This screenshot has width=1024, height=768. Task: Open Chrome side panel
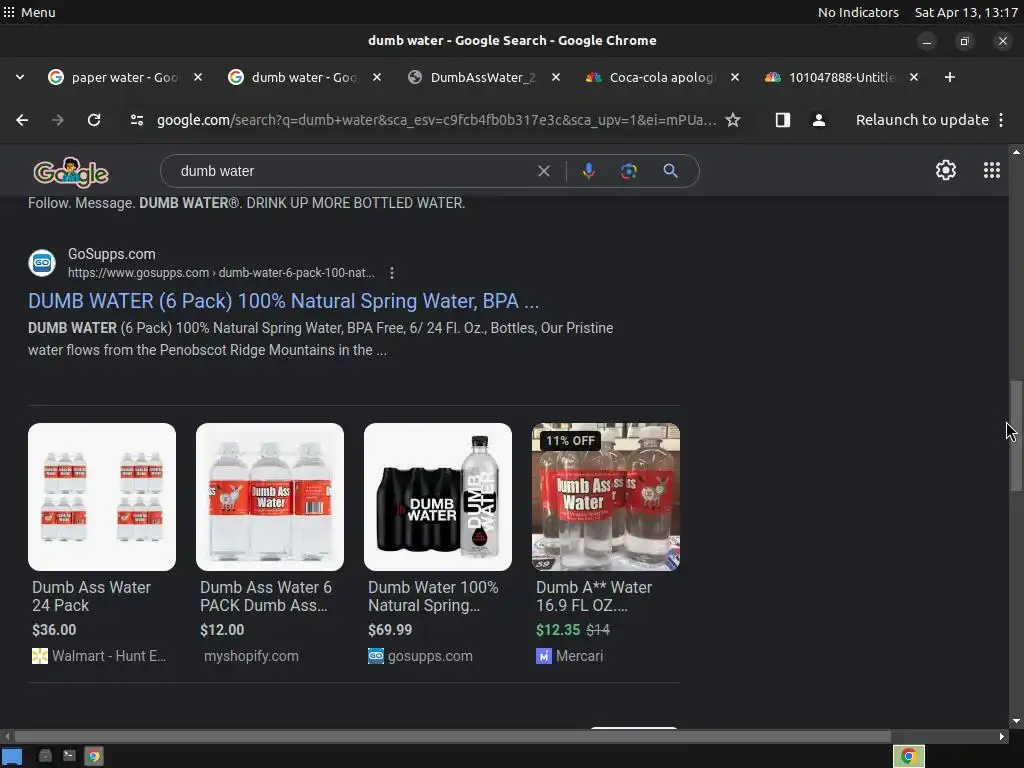[782, 120]
